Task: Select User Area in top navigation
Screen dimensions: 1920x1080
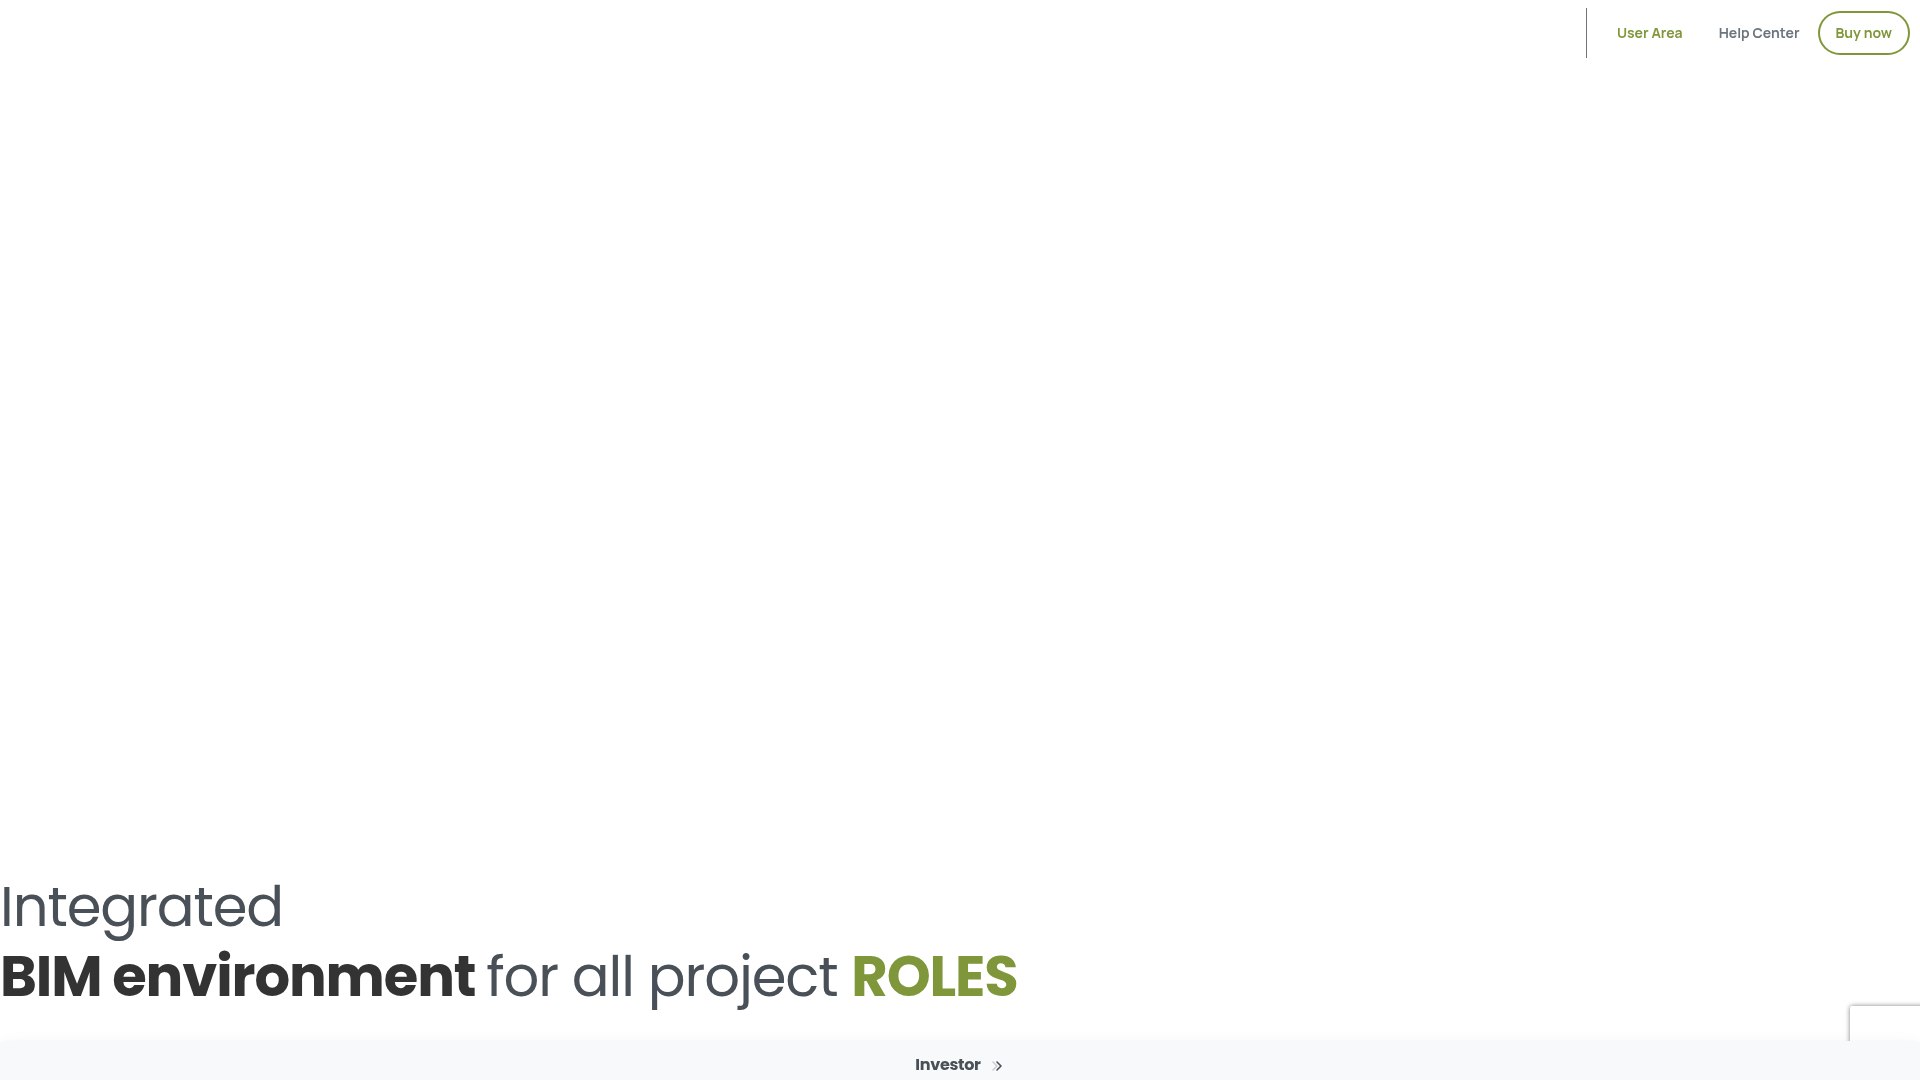Action: (x=1649, y=32)
